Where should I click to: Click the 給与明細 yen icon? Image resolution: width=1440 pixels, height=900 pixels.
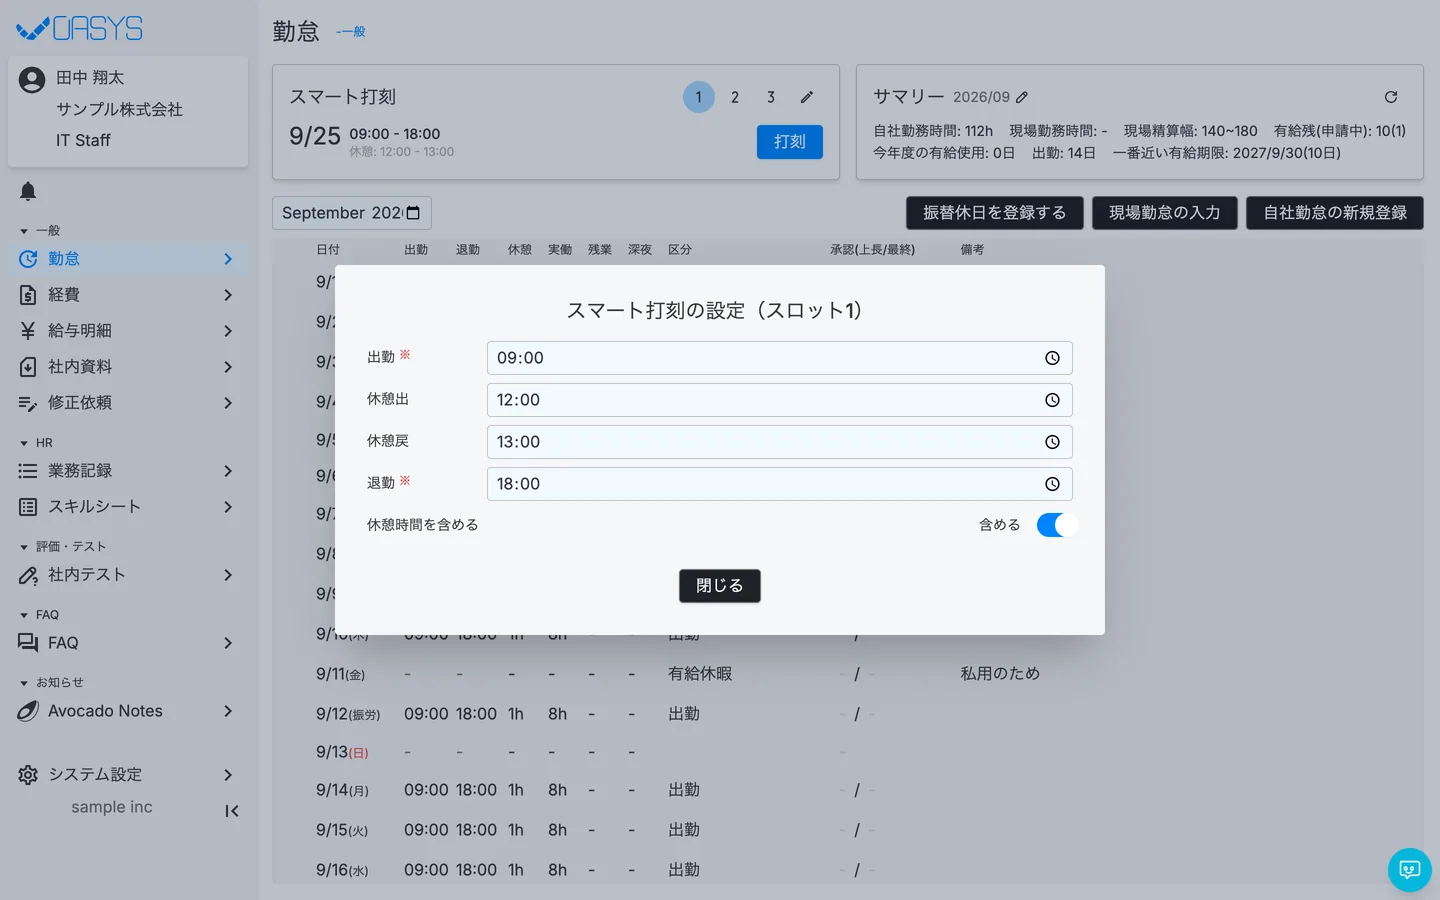pyautogui.click(x=28, y=331)
